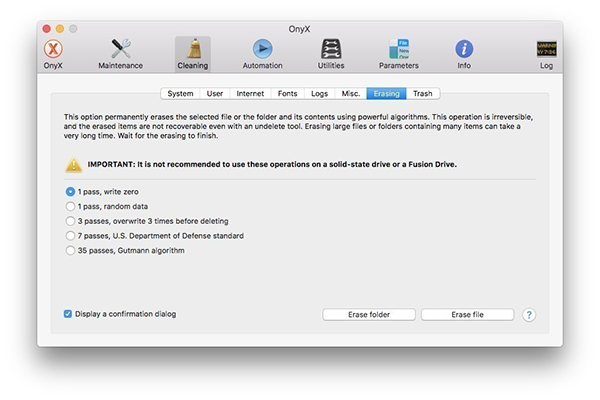Close the OnyX window
600x400 pixels.
pos(47,29)
